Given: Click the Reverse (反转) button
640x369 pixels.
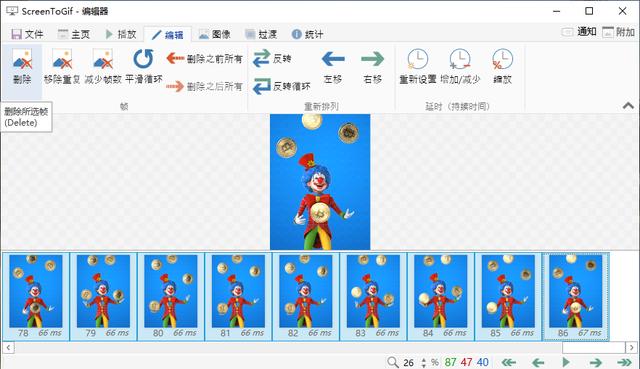Looking at the screenshot, I should pyautogui.click(x=272, y=58).
